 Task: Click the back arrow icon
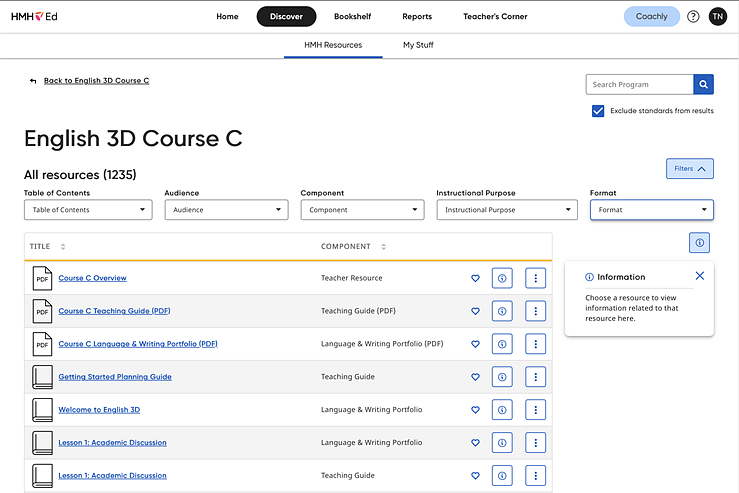[33, 81]
